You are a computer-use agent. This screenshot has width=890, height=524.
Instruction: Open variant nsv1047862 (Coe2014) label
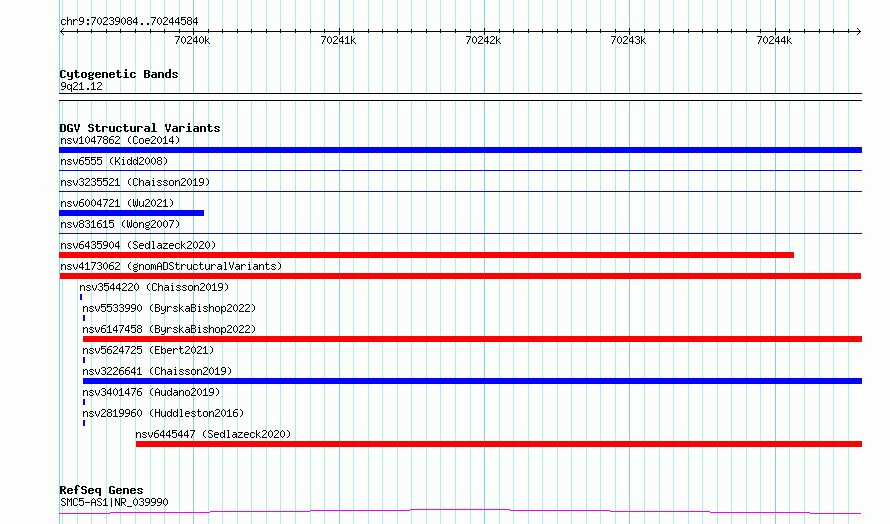(x=120, y=140)
